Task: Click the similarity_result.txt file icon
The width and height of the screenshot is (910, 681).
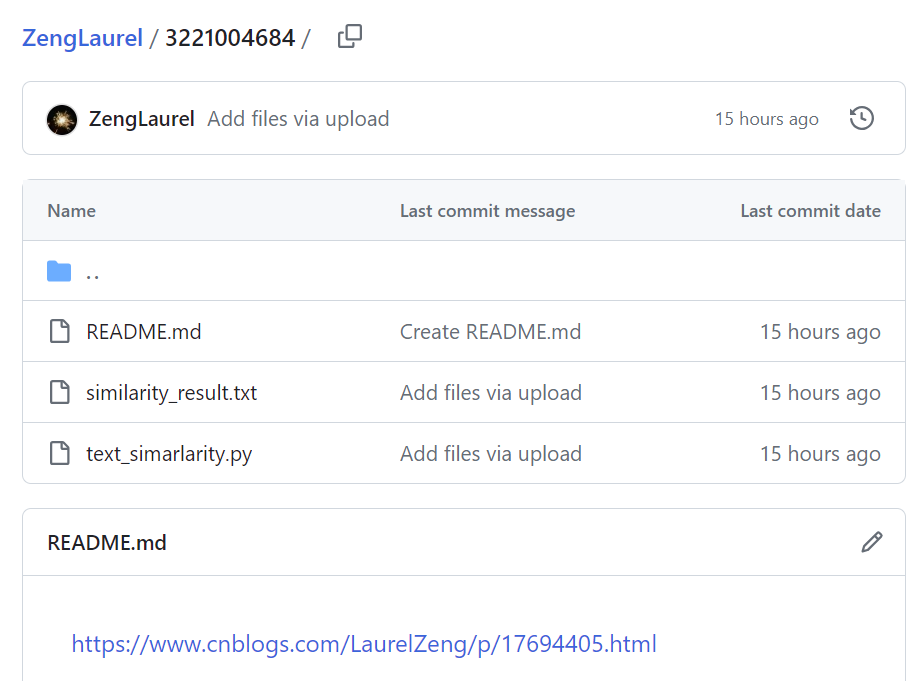Action: 60,393
